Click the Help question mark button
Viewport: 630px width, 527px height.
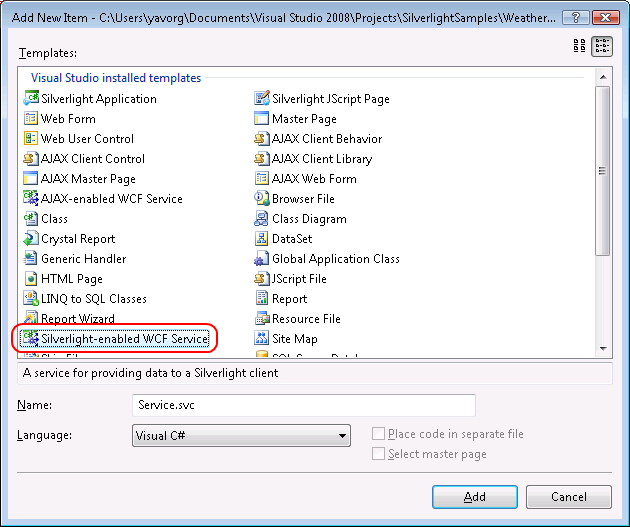(576, 18)
